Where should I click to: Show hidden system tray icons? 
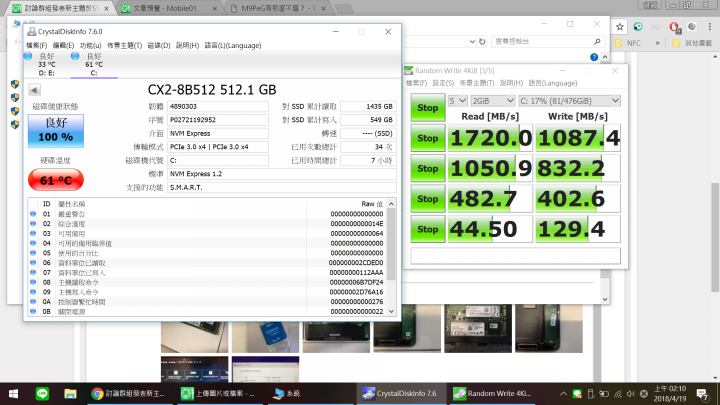coord(563,394)
